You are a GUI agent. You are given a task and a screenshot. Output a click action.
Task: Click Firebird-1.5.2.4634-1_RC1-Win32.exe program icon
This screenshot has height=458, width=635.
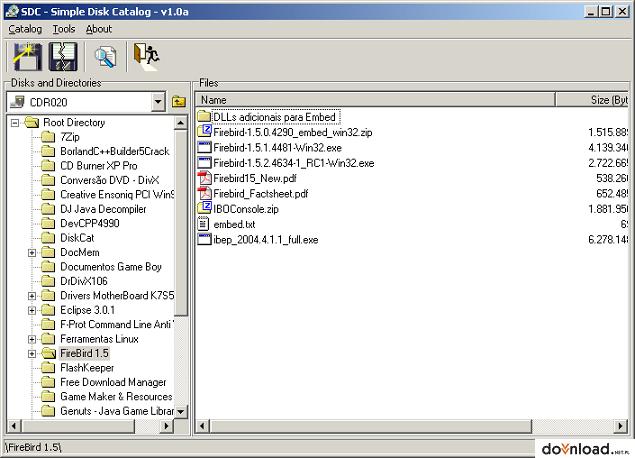204,163
